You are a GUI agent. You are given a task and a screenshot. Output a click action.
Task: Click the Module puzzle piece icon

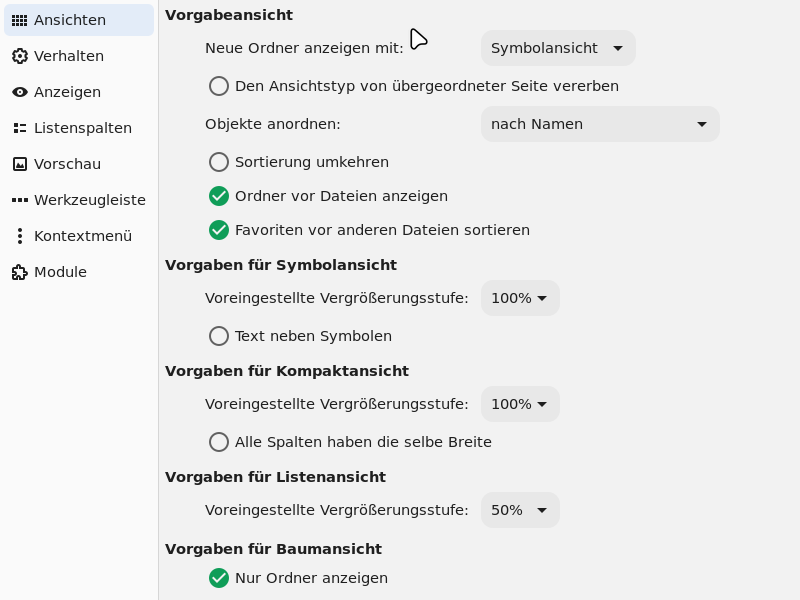click(x=19, y=272)
